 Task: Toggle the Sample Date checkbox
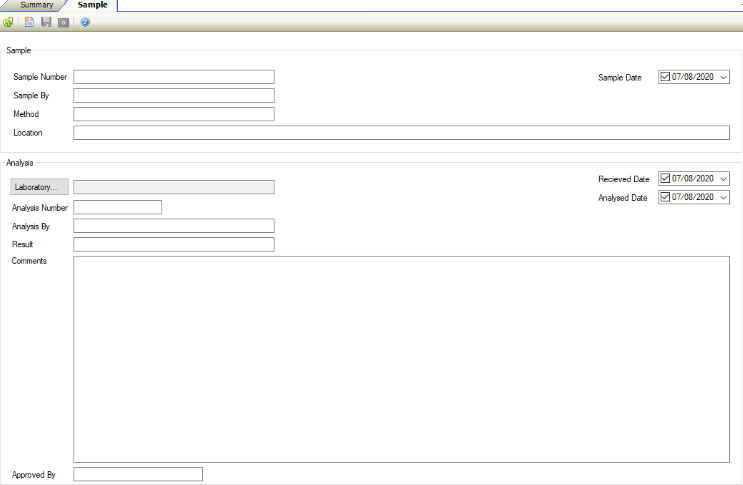pyautogui.click(x=666, y=77)
